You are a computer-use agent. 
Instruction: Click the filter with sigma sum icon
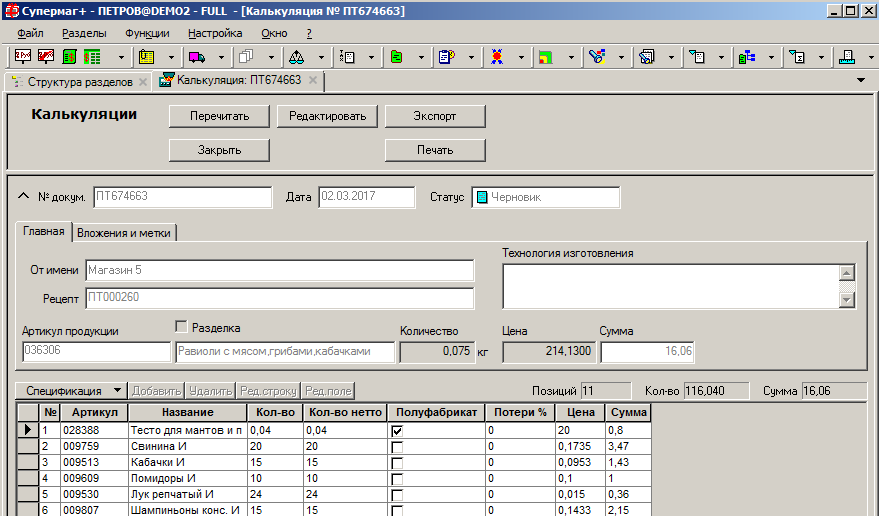(797, 57)
